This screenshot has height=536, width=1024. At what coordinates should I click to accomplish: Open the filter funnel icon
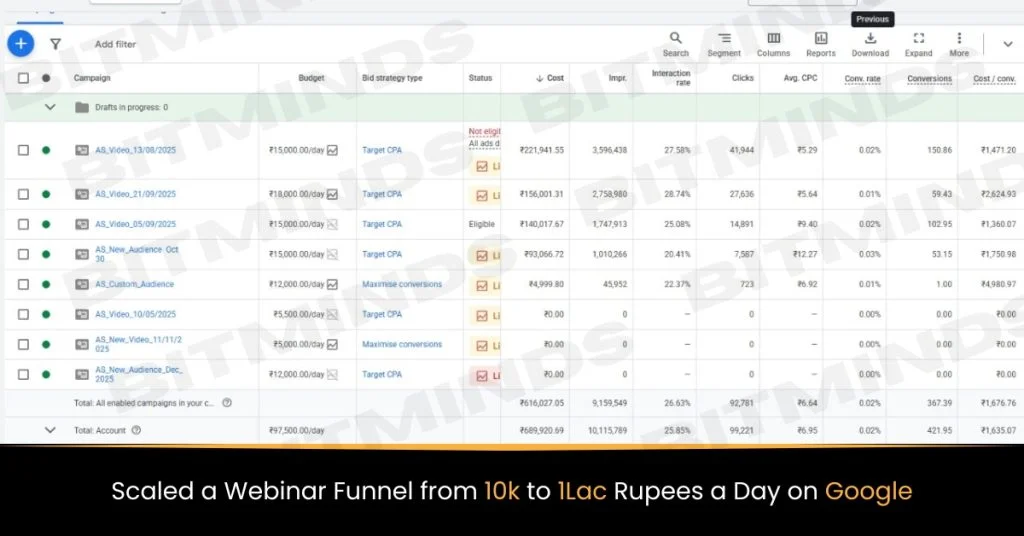coord(56,44)
